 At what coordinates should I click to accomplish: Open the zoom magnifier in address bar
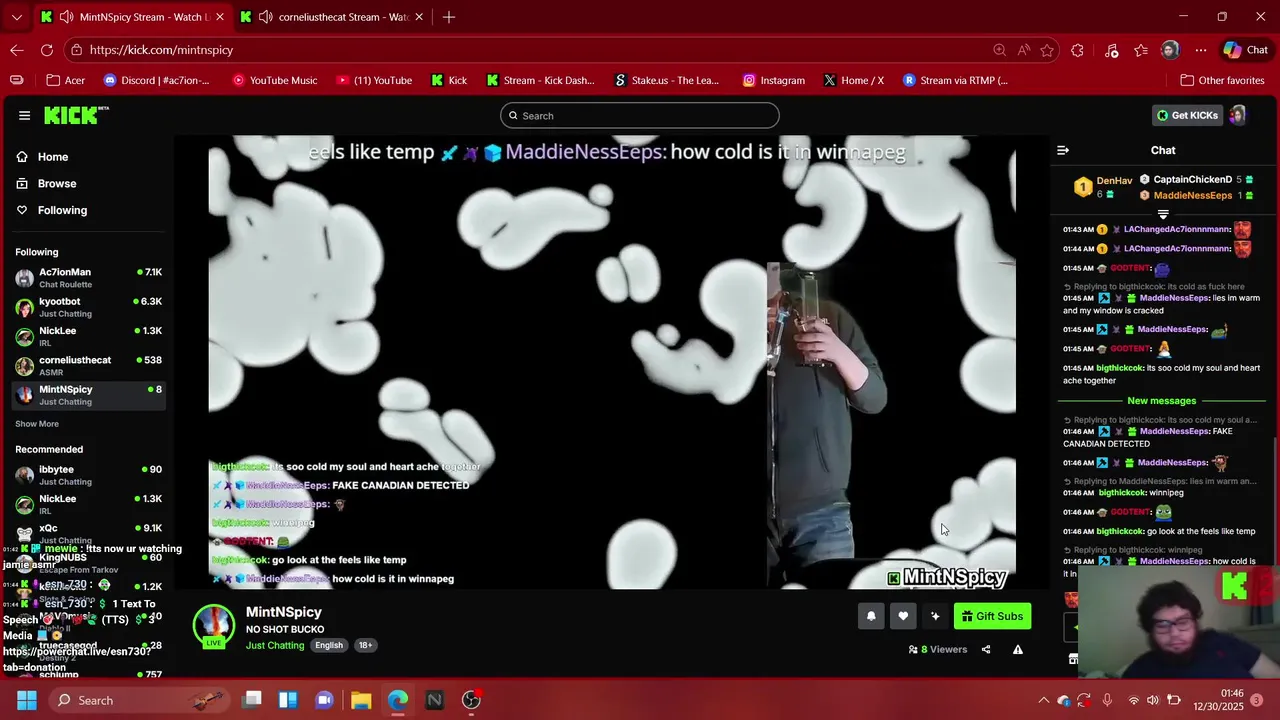pos(999,50)
